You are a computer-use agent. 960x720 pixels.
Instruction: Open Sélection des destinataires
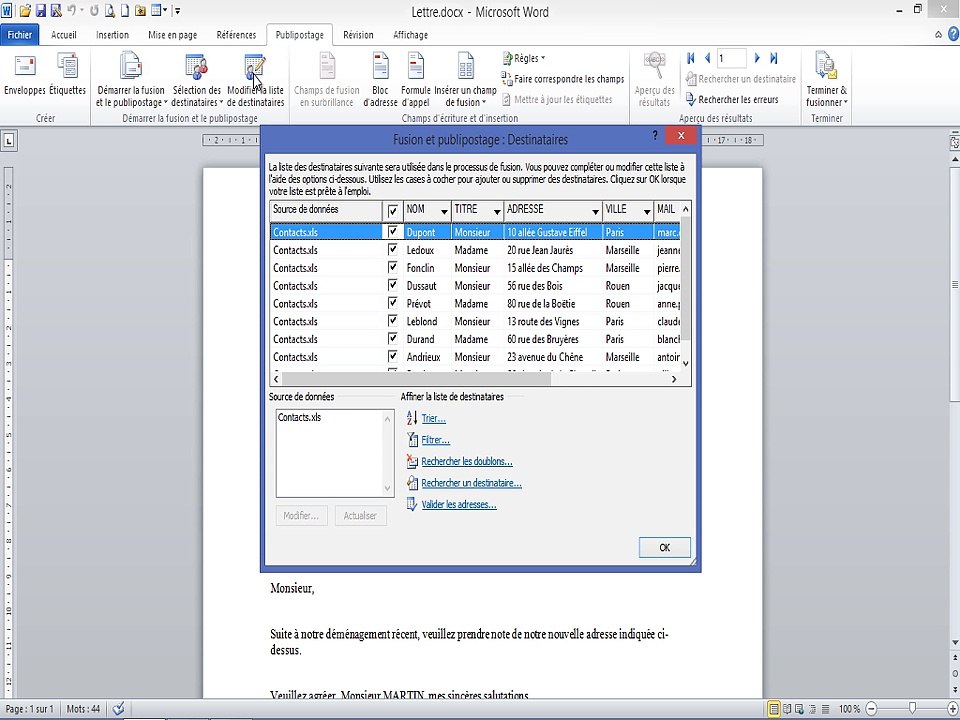197,80
